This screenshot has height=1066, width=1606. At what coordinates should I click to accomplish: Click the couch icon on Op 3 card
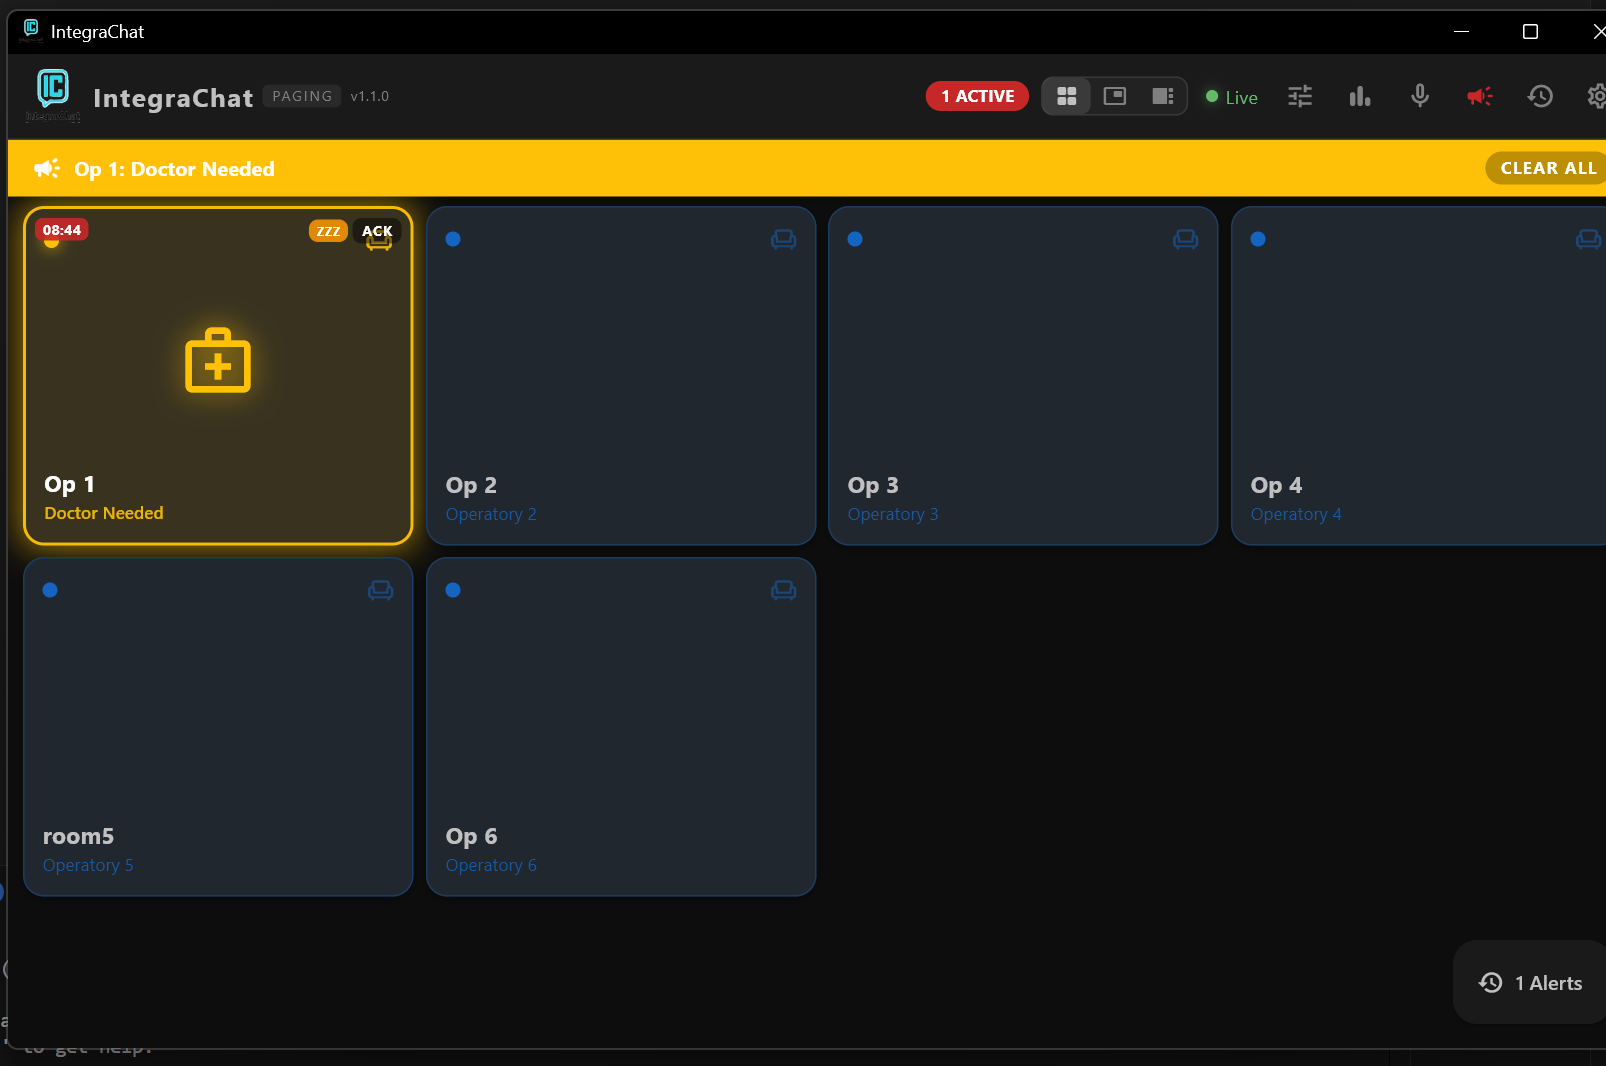tap(1186, 239)
